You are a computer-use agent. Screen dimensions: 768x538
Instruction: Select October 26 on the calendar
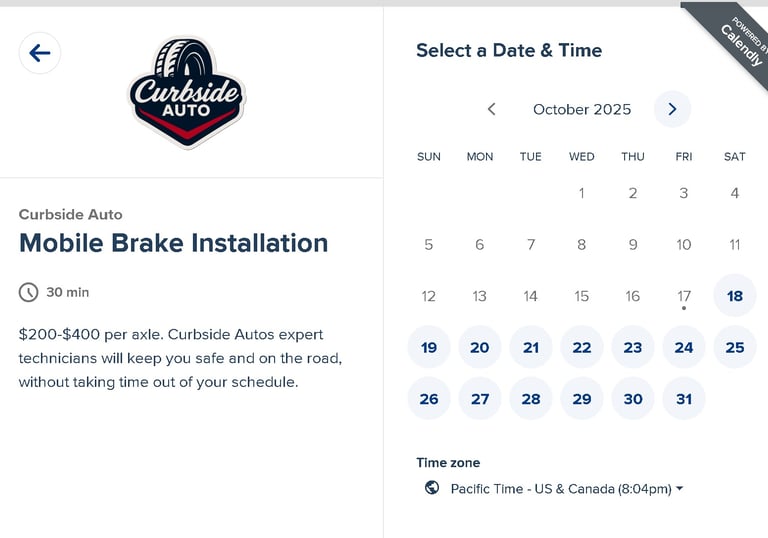[x=429, y=398]
